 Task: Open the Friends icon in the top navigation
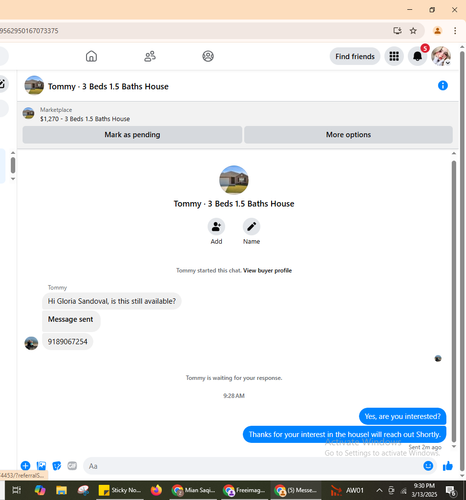150,56
